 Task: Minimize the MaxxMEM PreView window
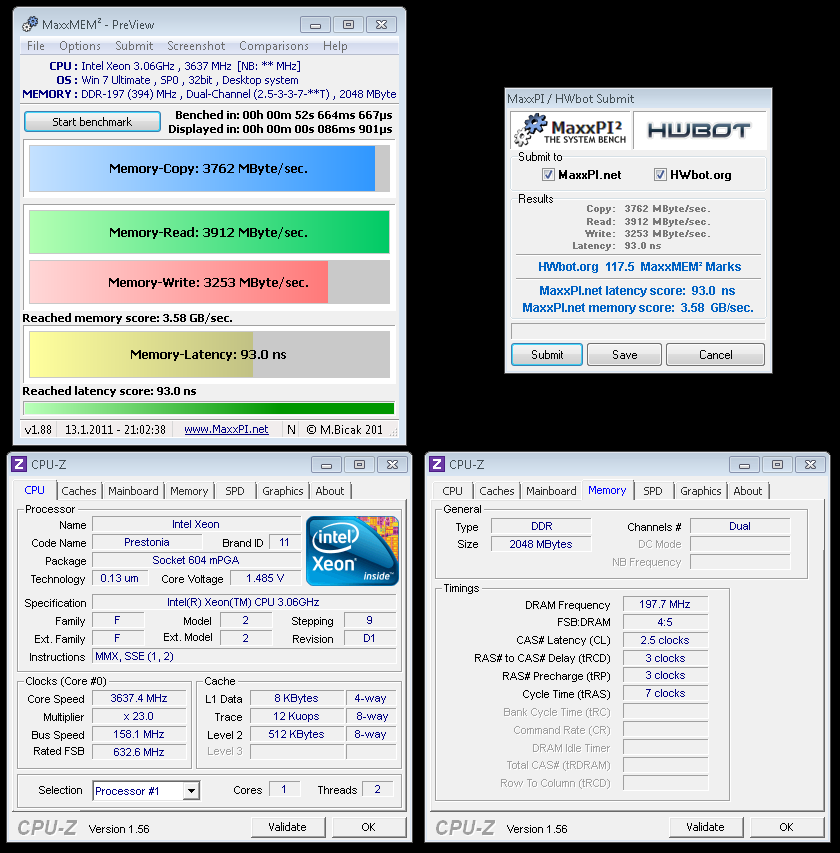315,25
